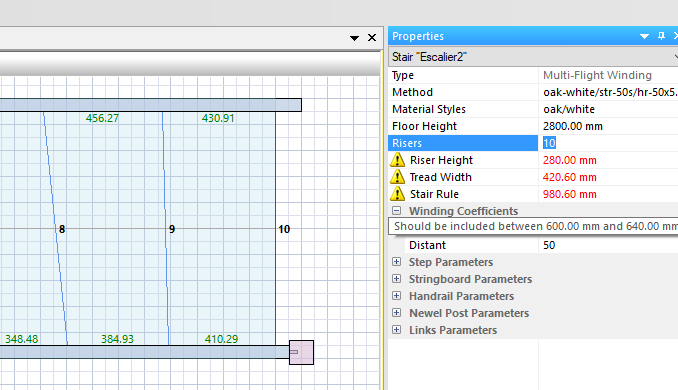Close the drawing view panel
Screen dimensions: 678x390
[x=372, y=38]
